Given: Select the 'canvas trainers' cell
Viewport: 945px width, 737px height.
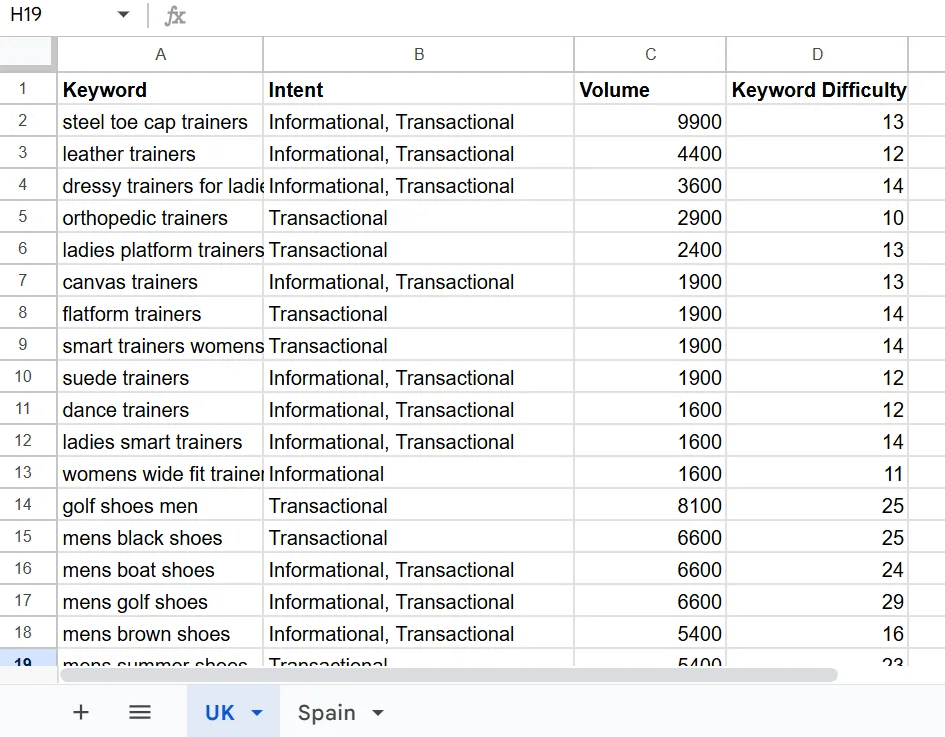Looking at the screenshot, I should coord(160,281).
